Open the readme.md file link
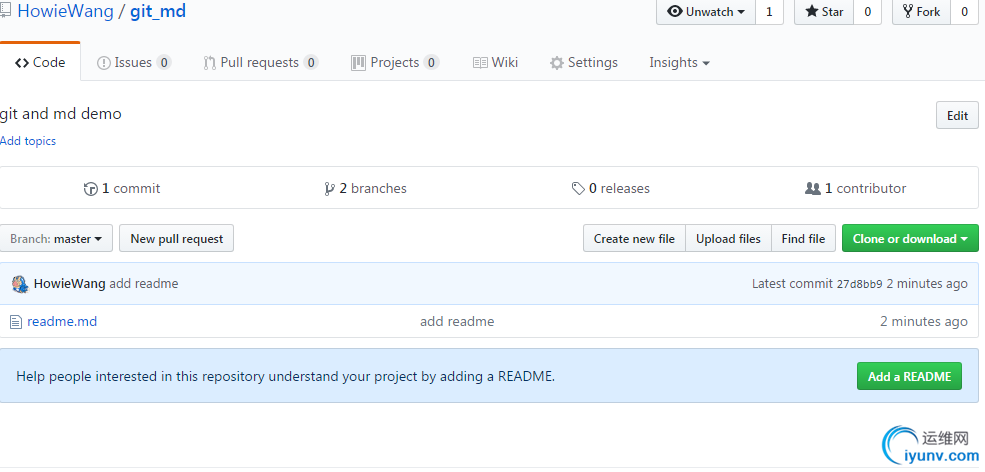The image size is (985, 472). (62, 322)
